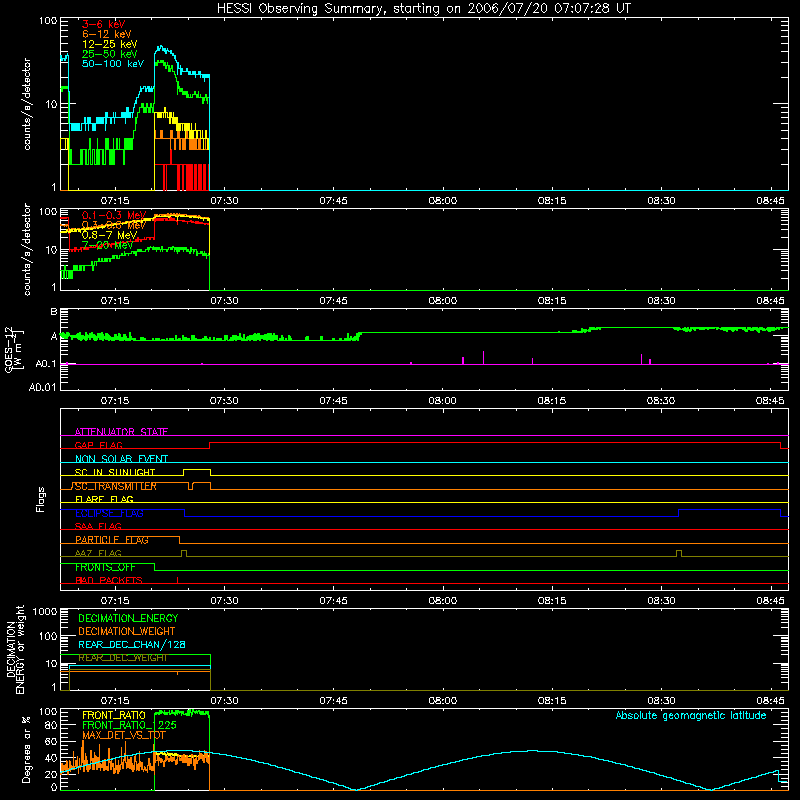The height and width of the screenshot is (800, 800).
Task: Click '08:00' tick under the GOES-12 panel
Action: (442, 401)
